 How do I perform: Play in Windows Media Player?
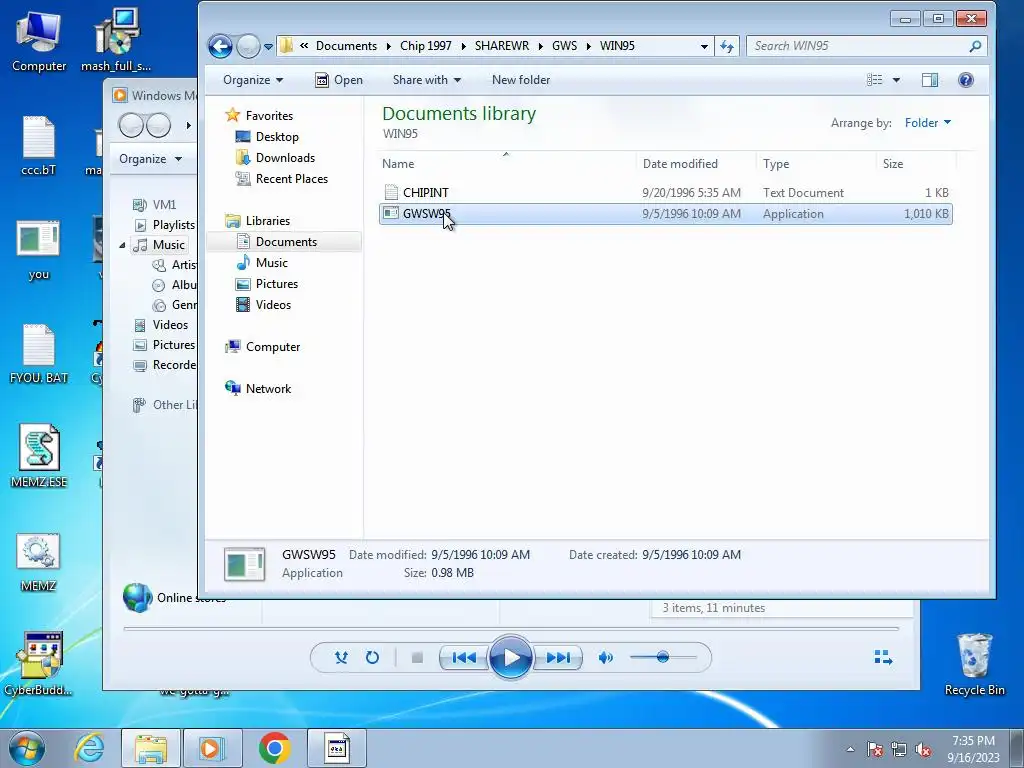coord(510,657)
